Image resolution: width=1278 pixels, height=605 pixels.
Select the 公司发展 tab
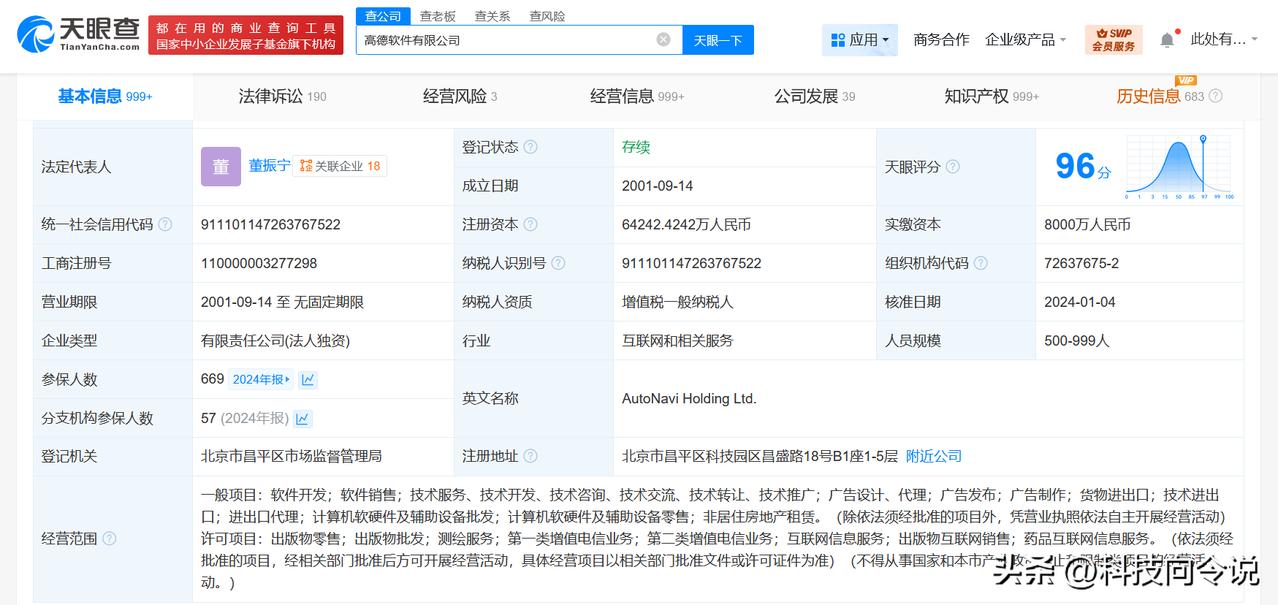coord(814,97)
